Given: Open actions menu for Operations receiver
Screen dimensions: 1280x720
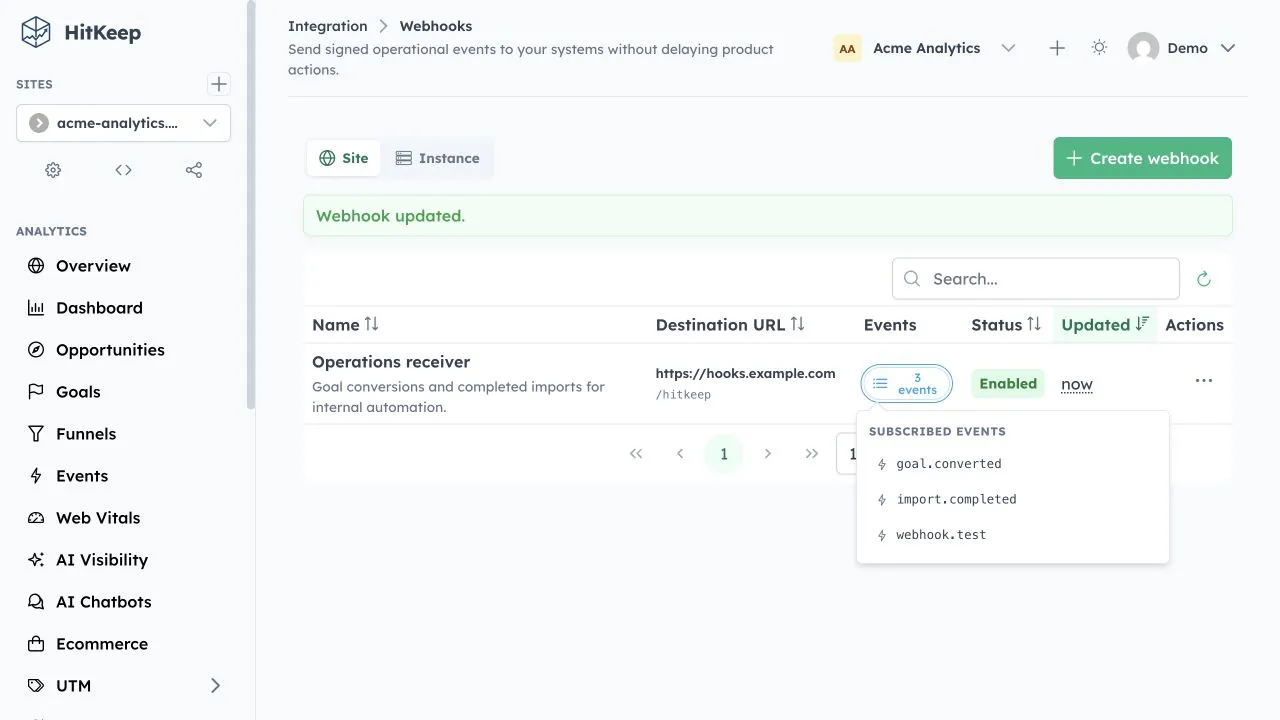Looking at the screenshot, I should pyautogui.click(x=1204, y=381).
